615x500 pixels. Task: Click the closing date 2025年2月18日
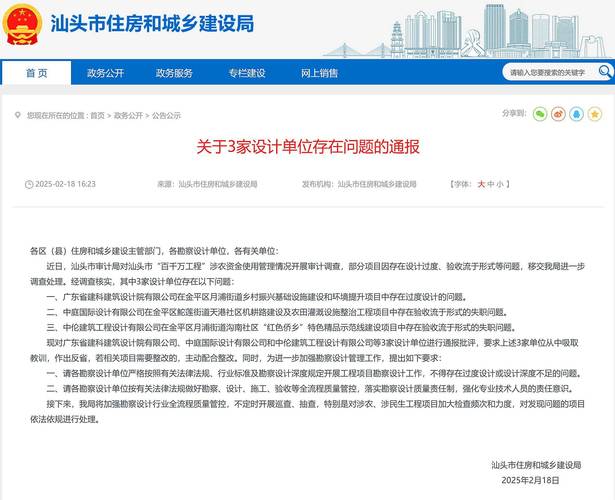click(x=530, y=480)
